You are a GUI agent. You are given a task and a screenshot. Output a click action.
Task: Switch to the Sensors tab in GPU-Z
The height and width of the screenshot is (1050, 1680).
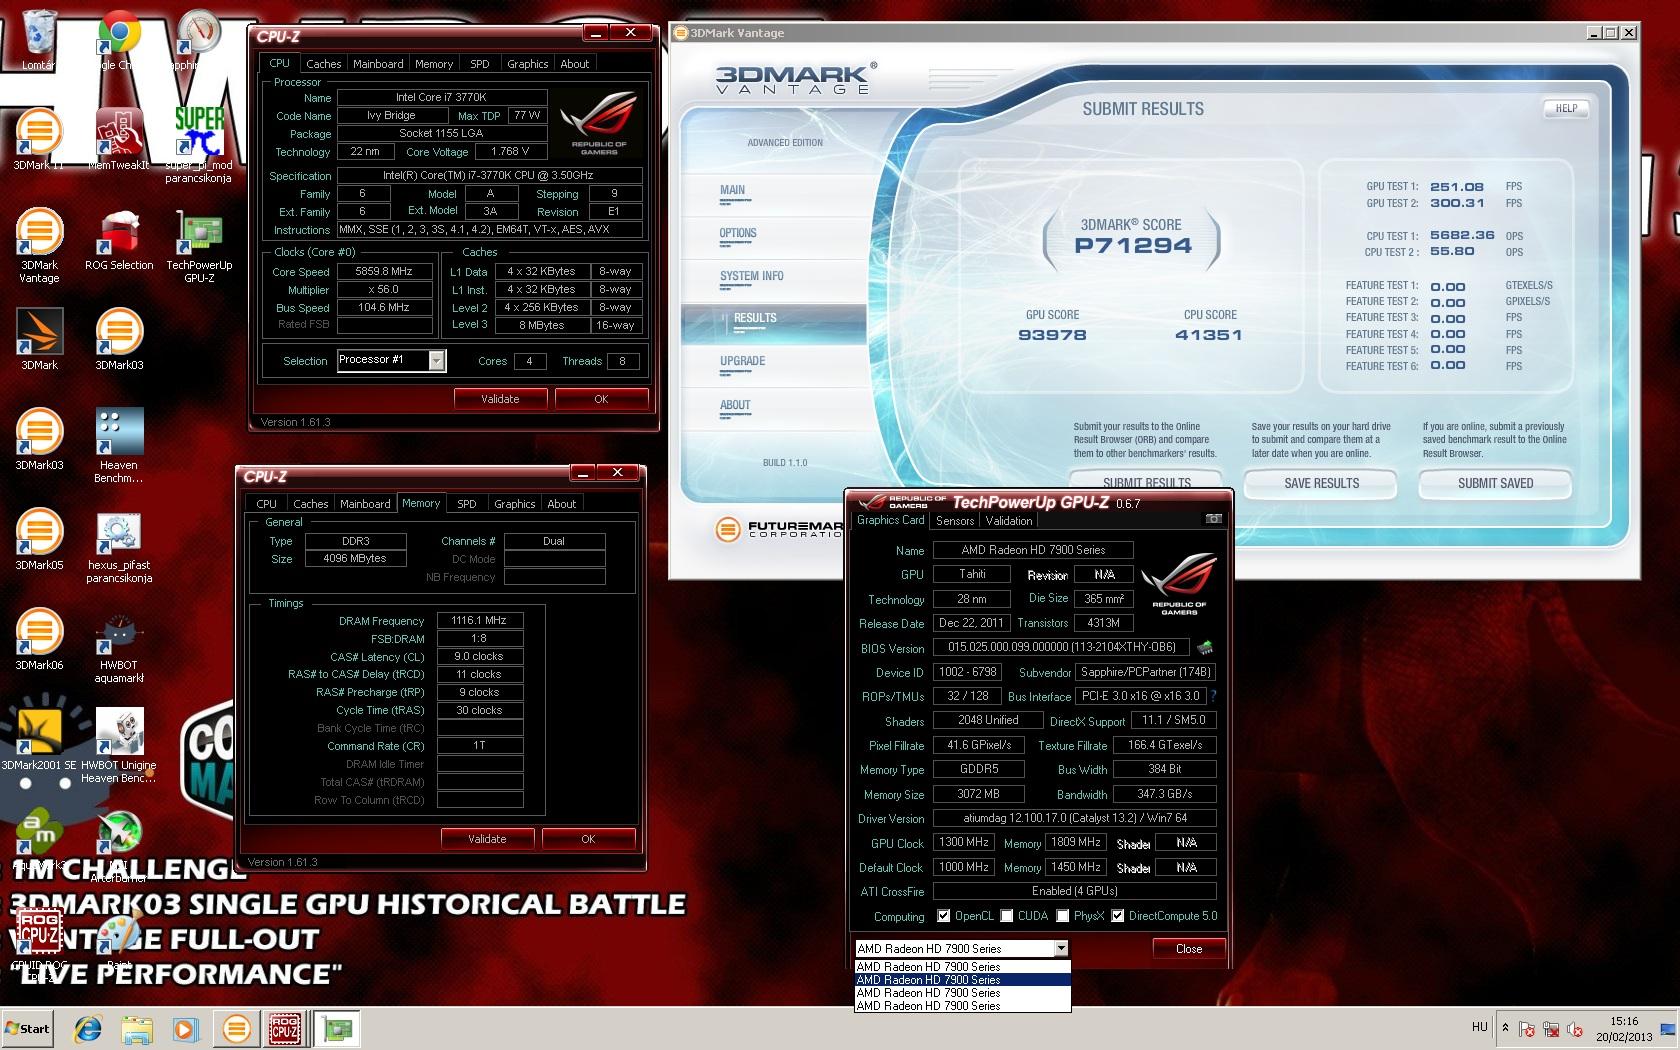coord(954,520)
